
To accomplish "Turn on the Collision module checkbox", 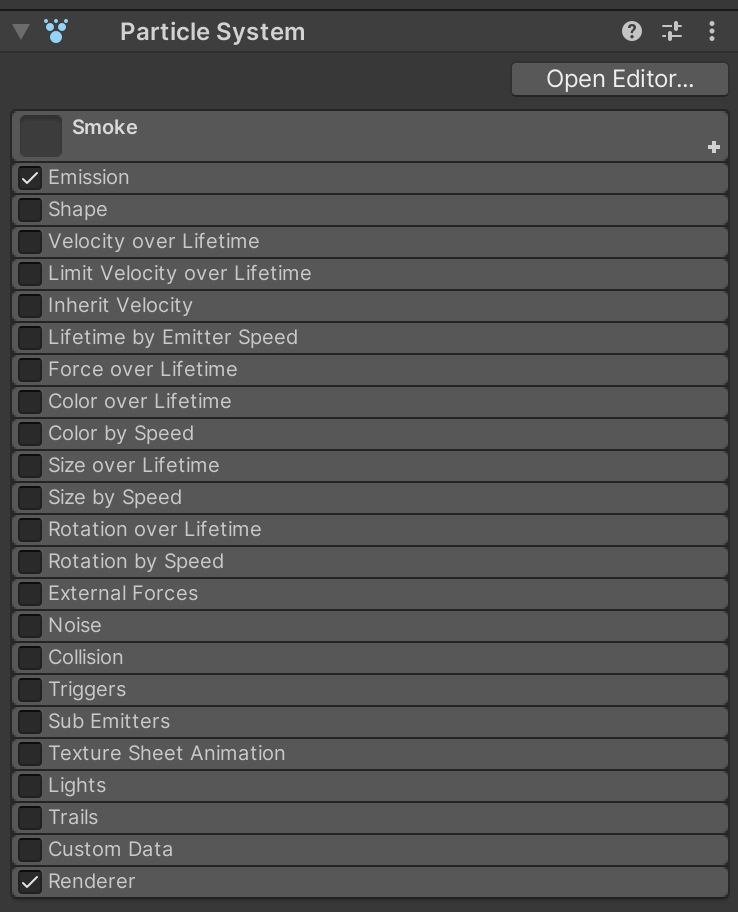I will click(x=30, y=658).
